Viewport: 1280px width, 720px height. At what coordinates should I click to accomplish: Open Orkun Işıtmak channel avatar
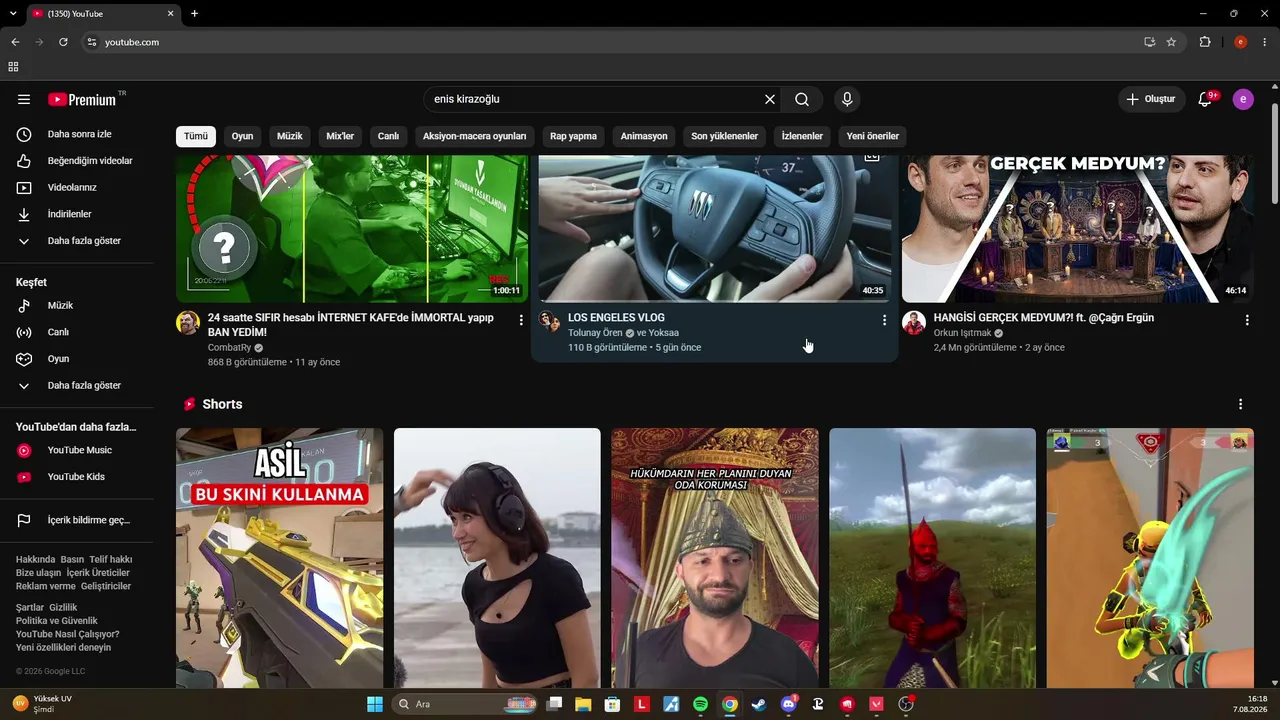pyautogui.click(x=914, y=322)
